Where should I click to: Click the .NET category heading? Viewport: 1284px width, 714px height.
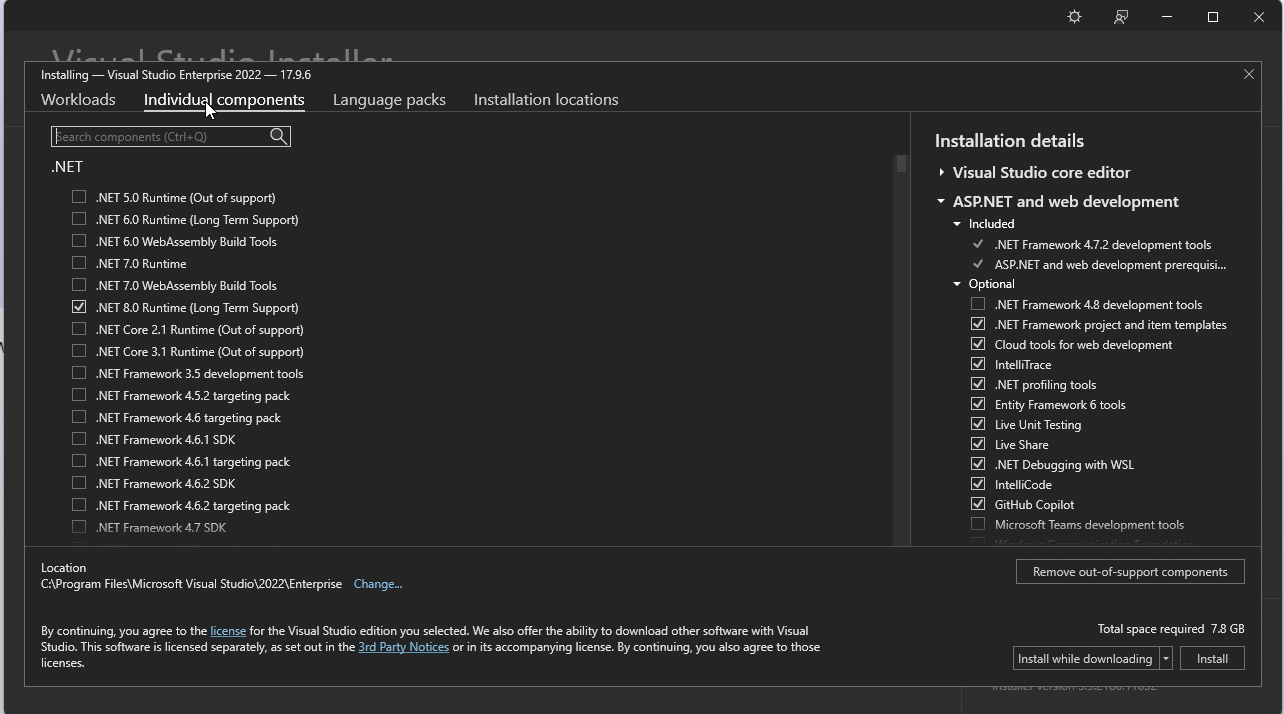[67, 167]
